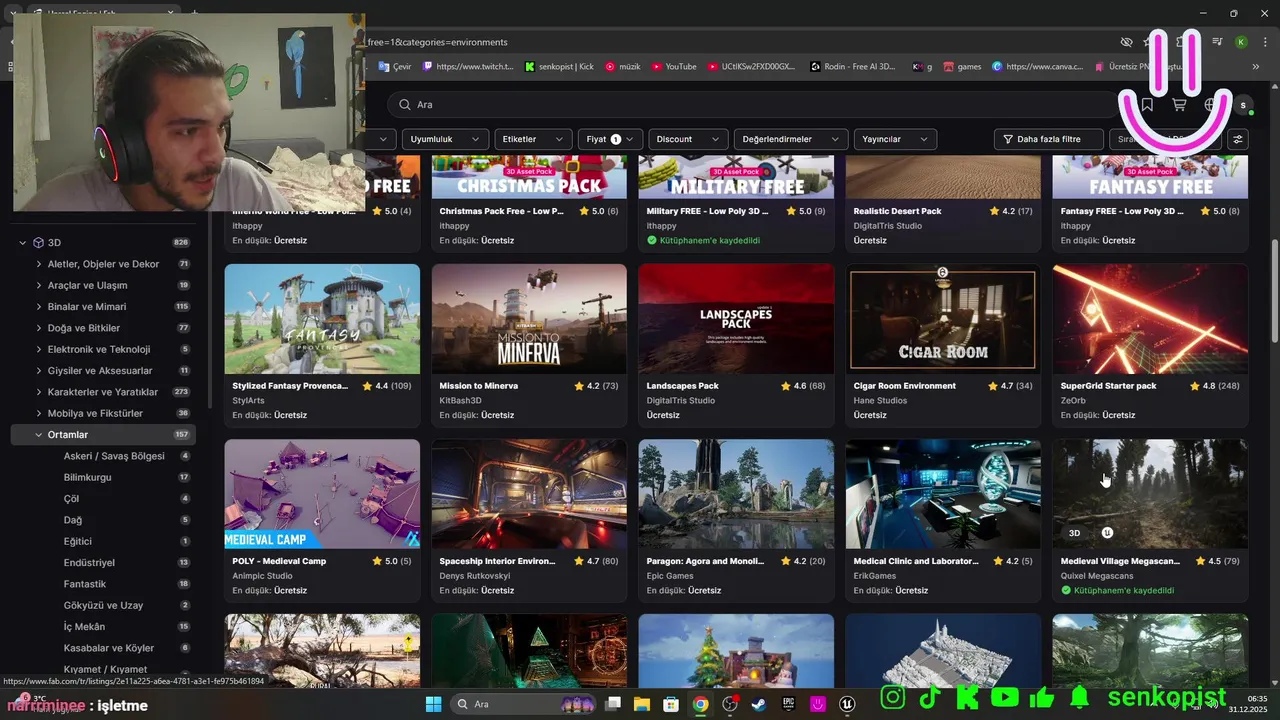Screen dimensions: 1280x720
Task: Open Mission to Minerva thumbnail
Action: [x=529, y=319]
